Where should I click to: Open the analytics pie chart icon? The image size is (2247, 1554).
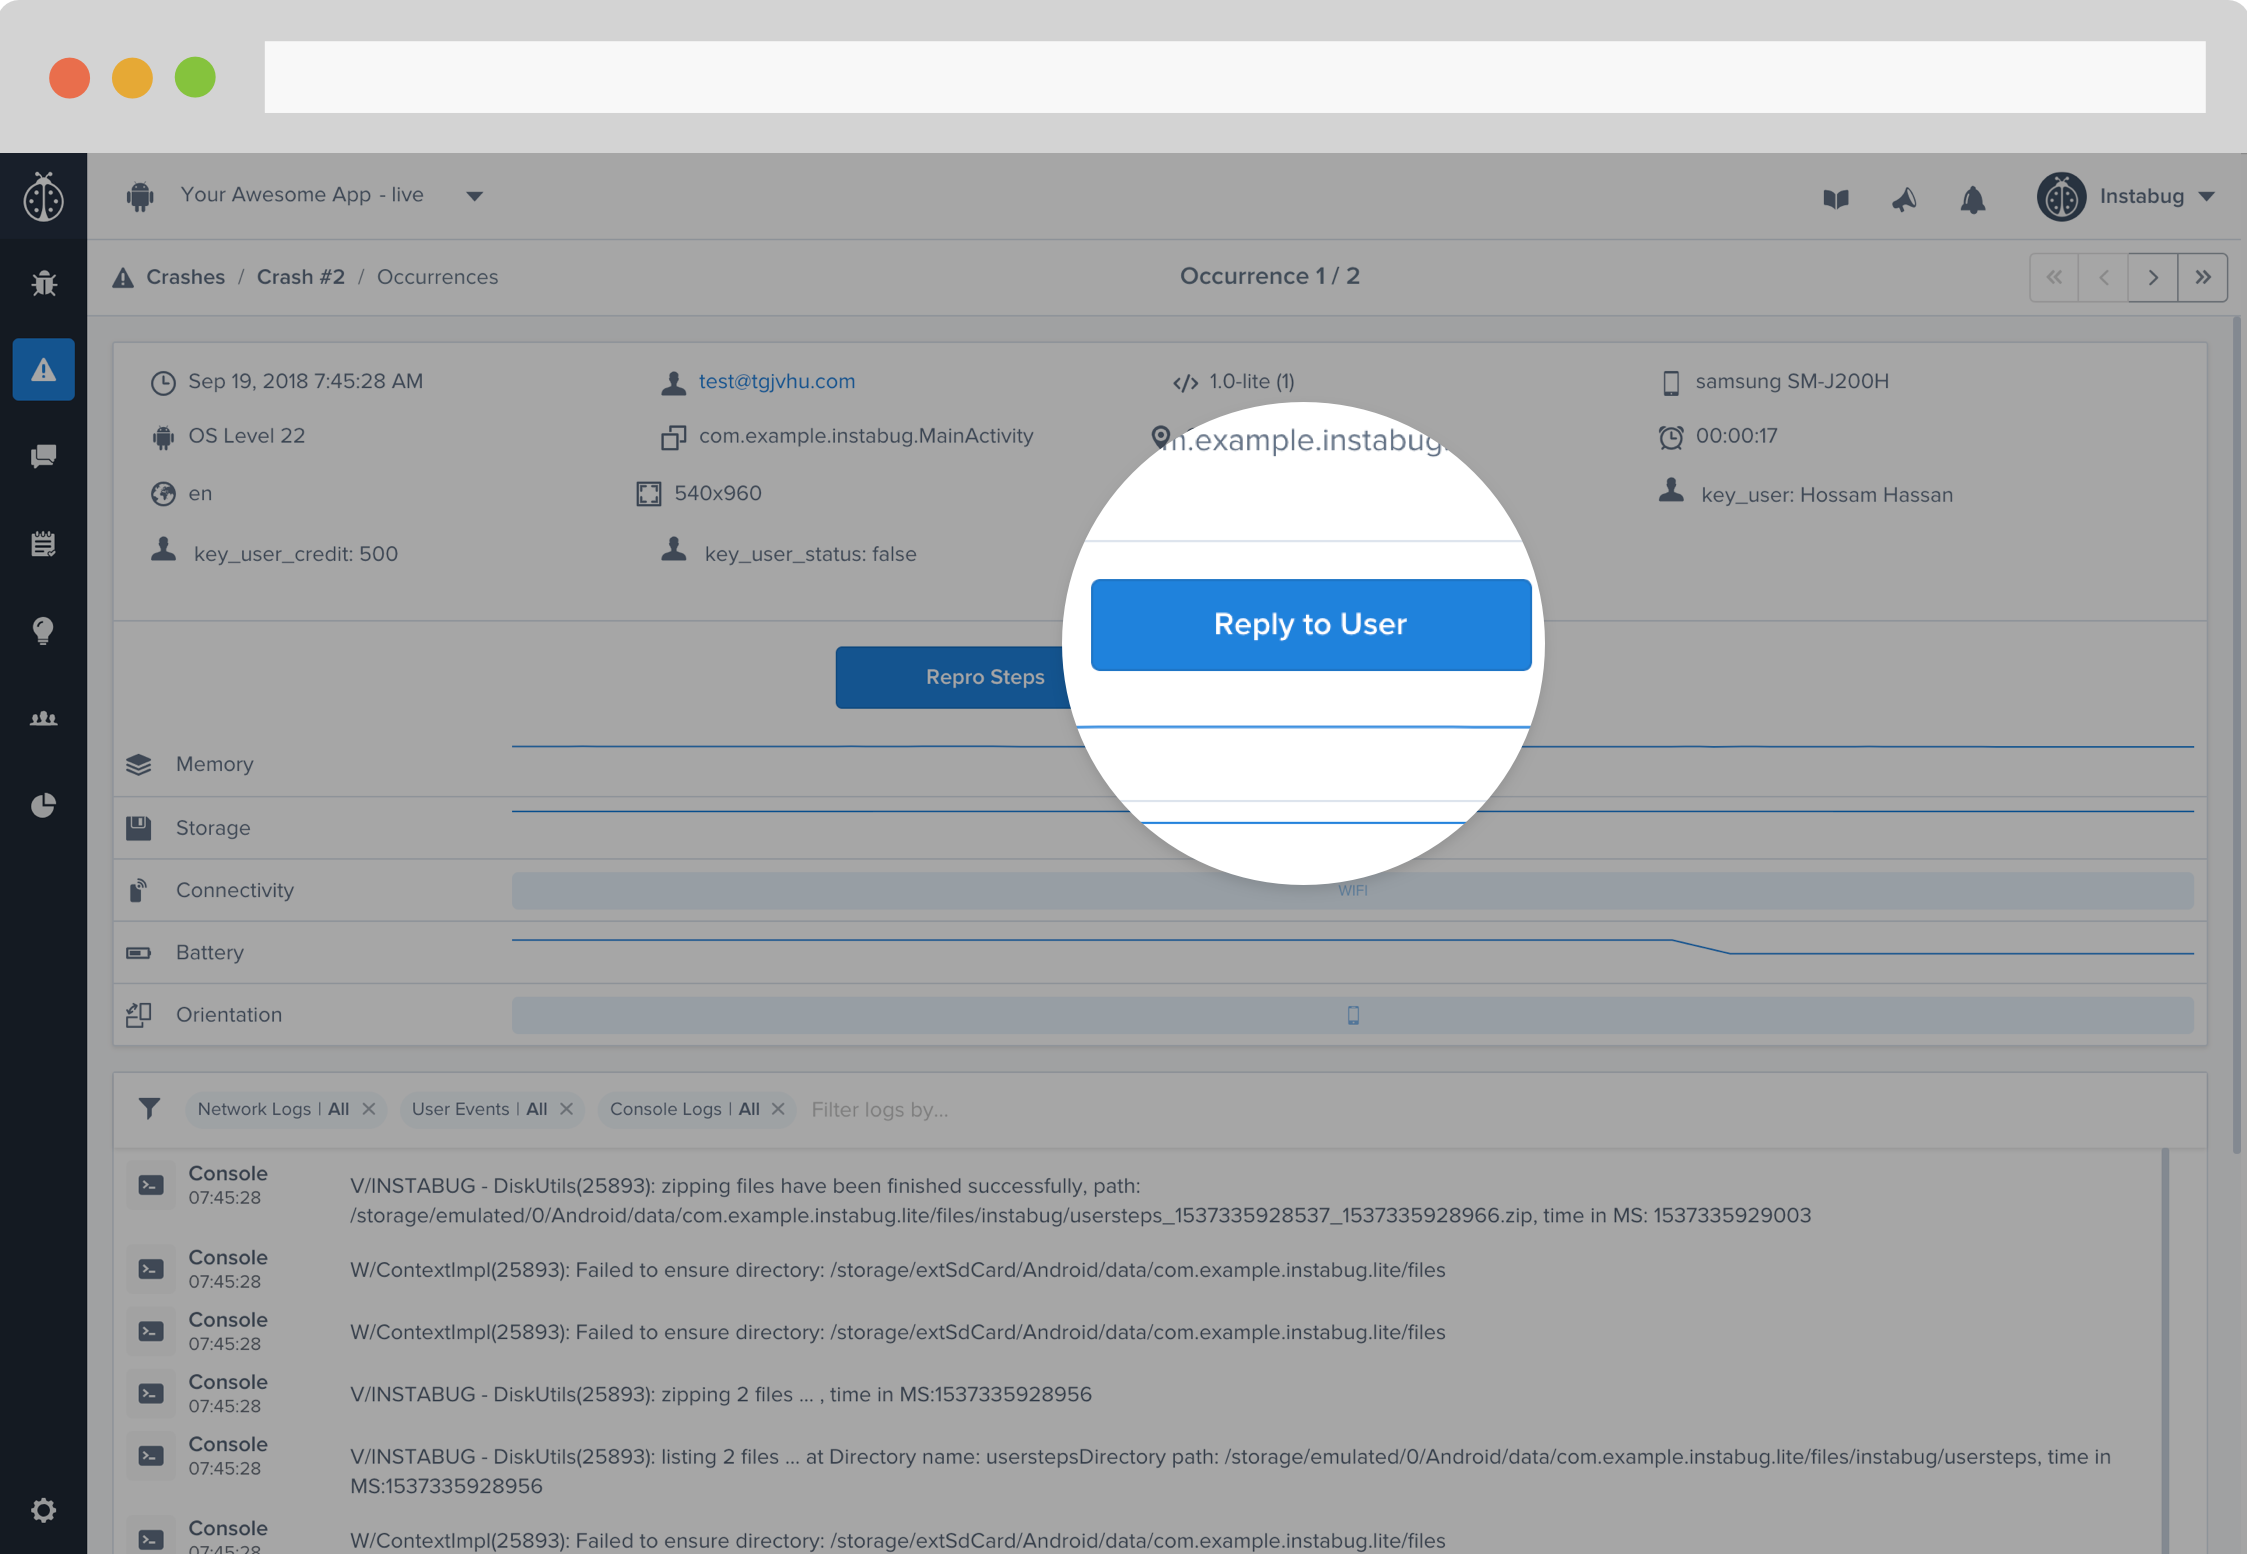43,805
